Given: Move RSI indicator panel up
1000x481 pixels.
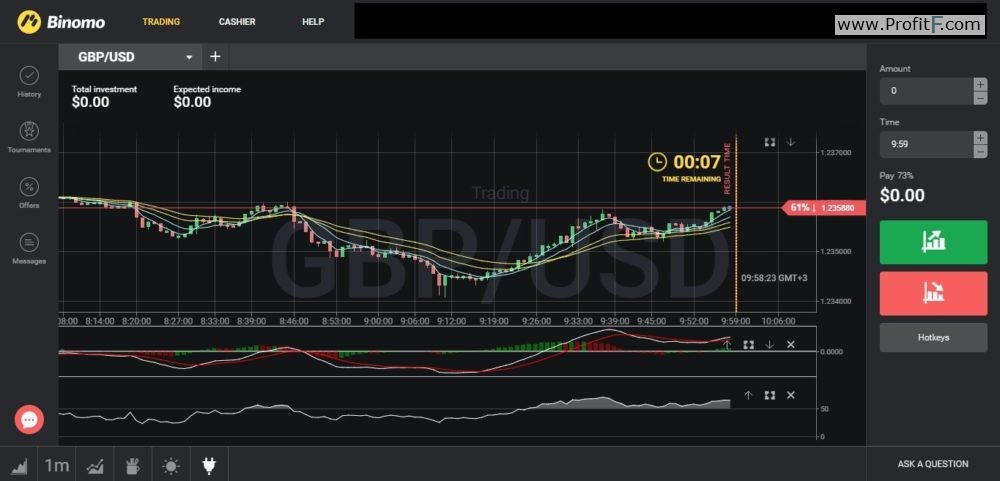Looking at the screenshot, I should point(749,396).
